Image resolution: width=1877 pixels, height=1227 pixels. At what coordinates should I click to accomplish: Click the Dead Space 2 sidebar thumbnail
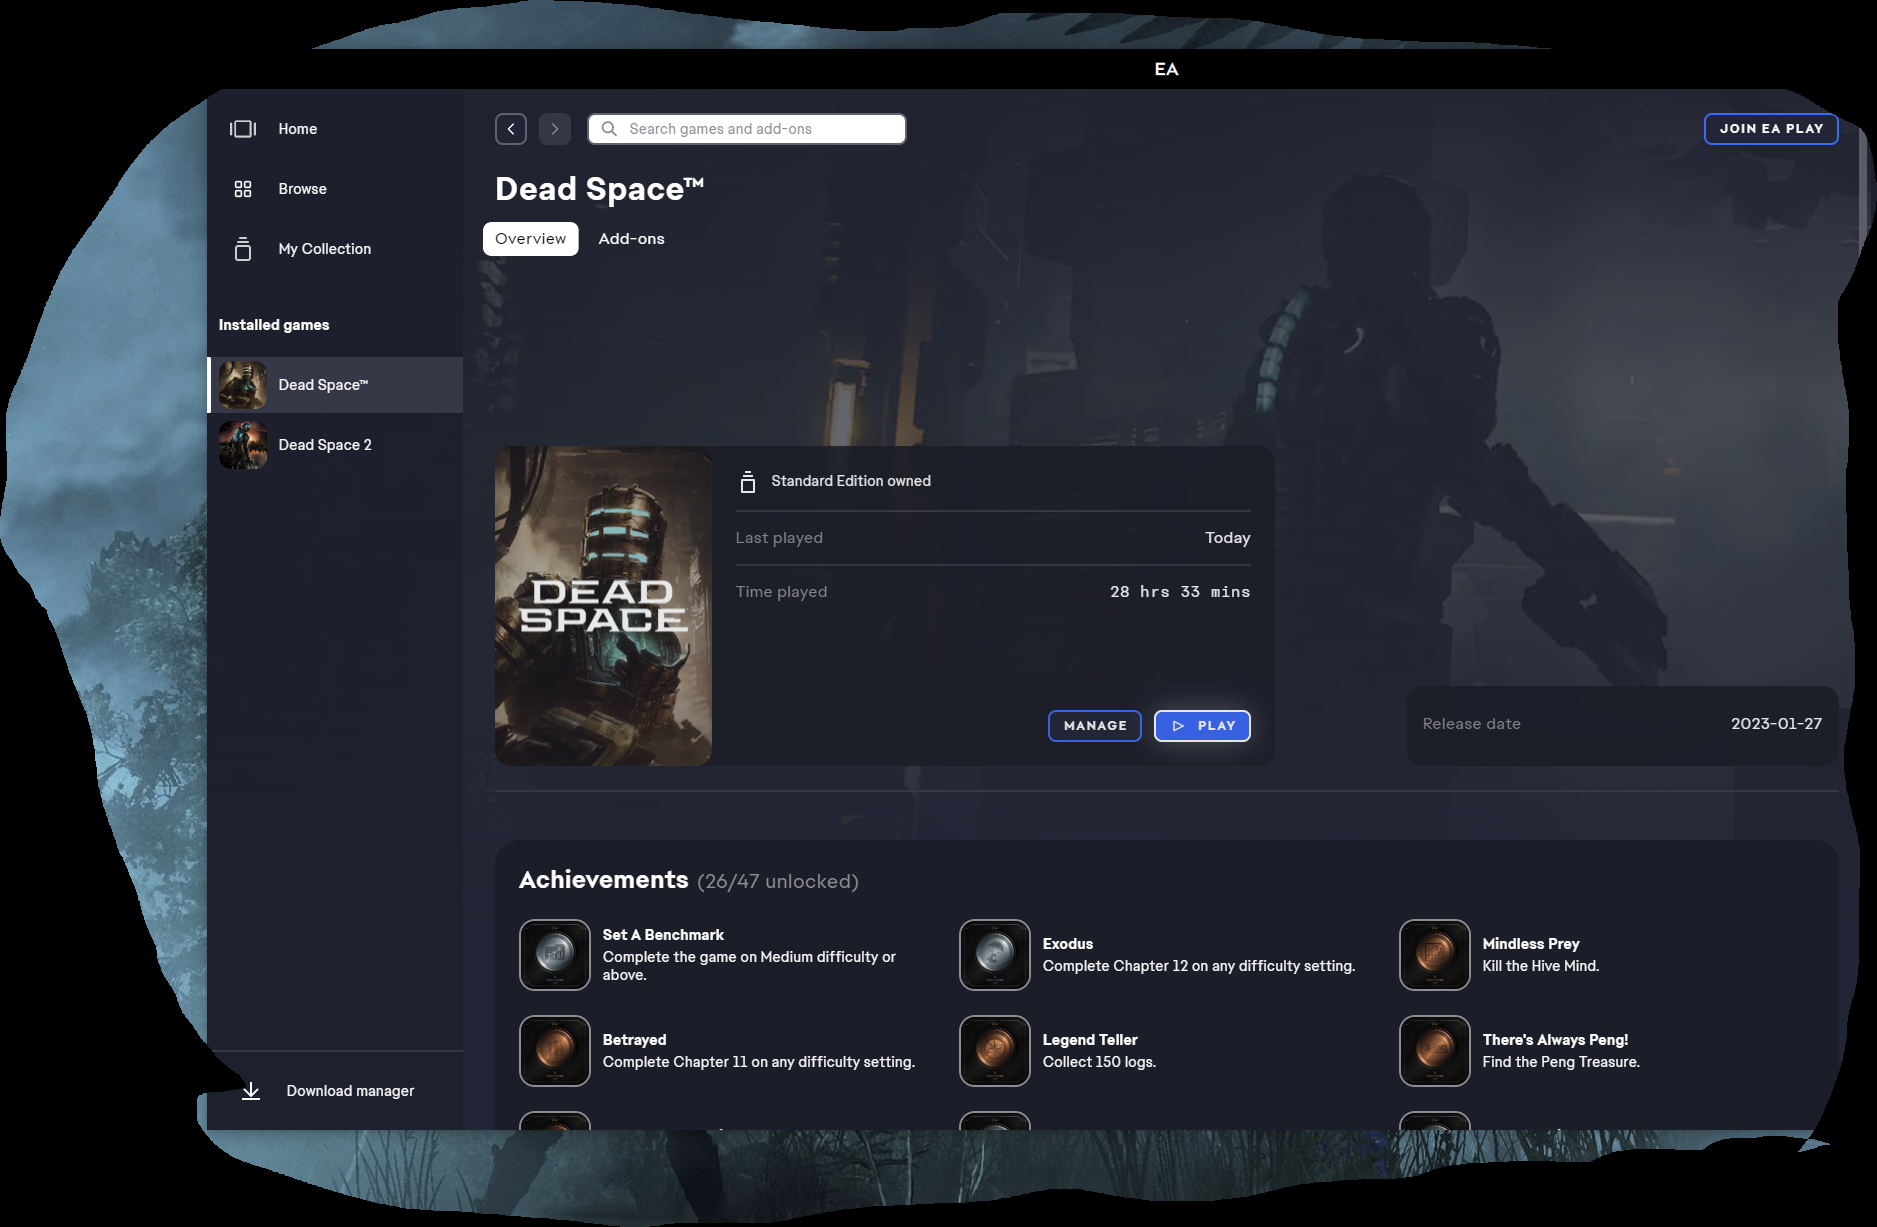tap(243, 445)
